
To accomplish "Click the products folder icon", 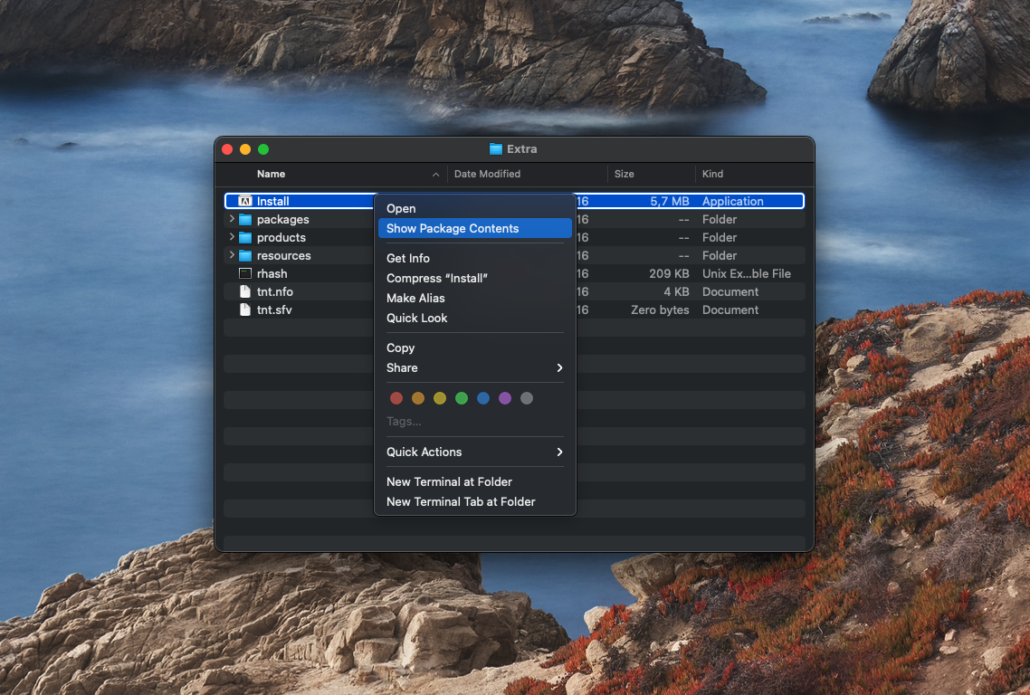I will pos(245,238).
